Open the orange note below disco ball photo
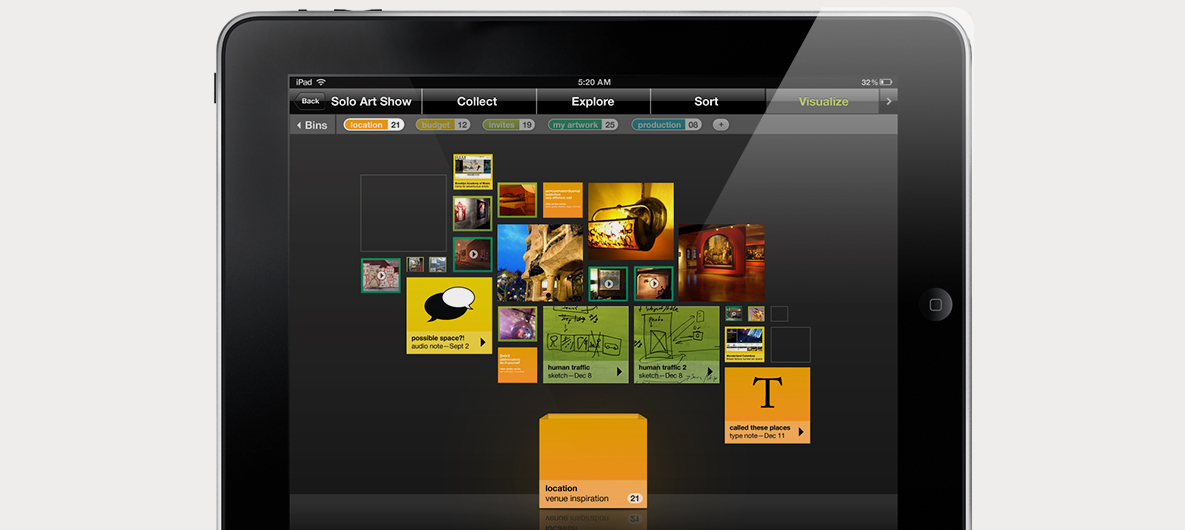 coord(517,365)
